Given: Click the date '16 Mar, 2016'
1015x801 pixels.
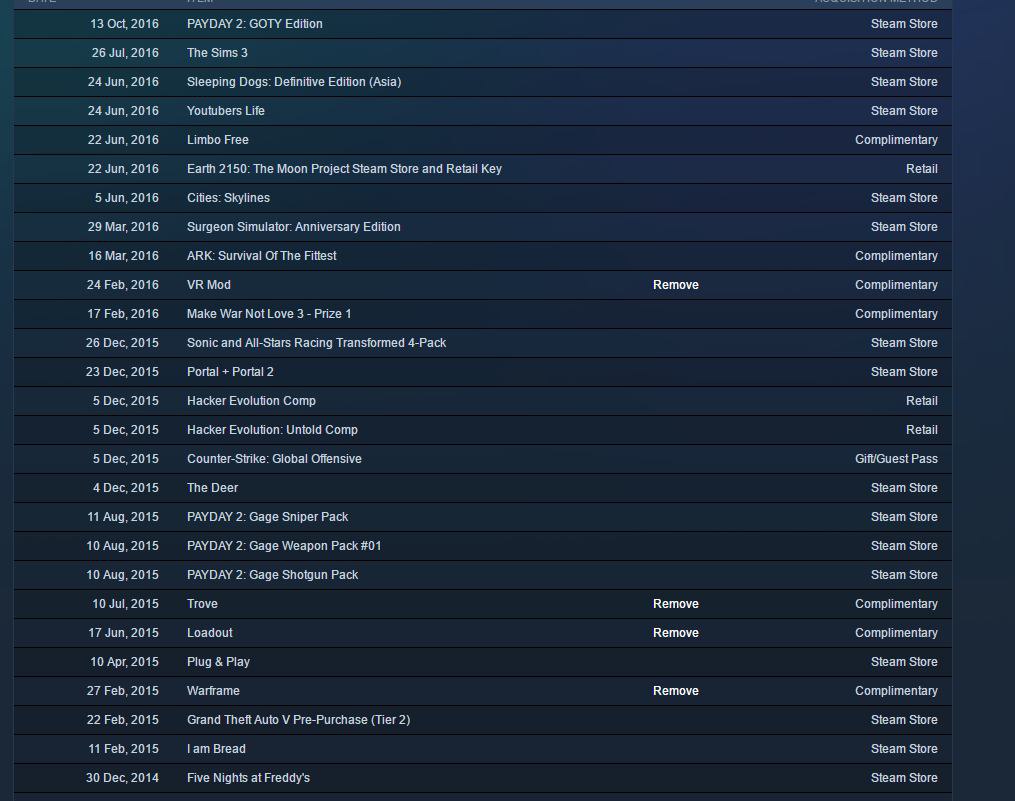Looking at the screenshot, I should pos(123,256).
